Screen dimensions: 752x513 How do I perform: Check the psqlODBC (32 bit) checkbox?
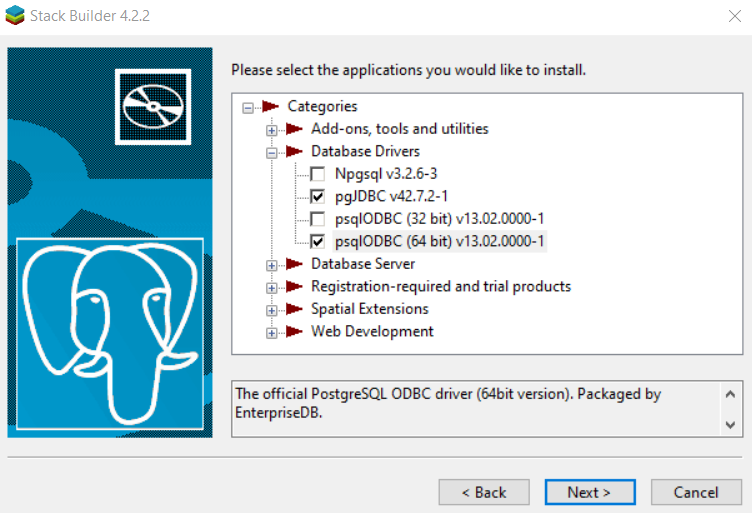tap(317, 219)
